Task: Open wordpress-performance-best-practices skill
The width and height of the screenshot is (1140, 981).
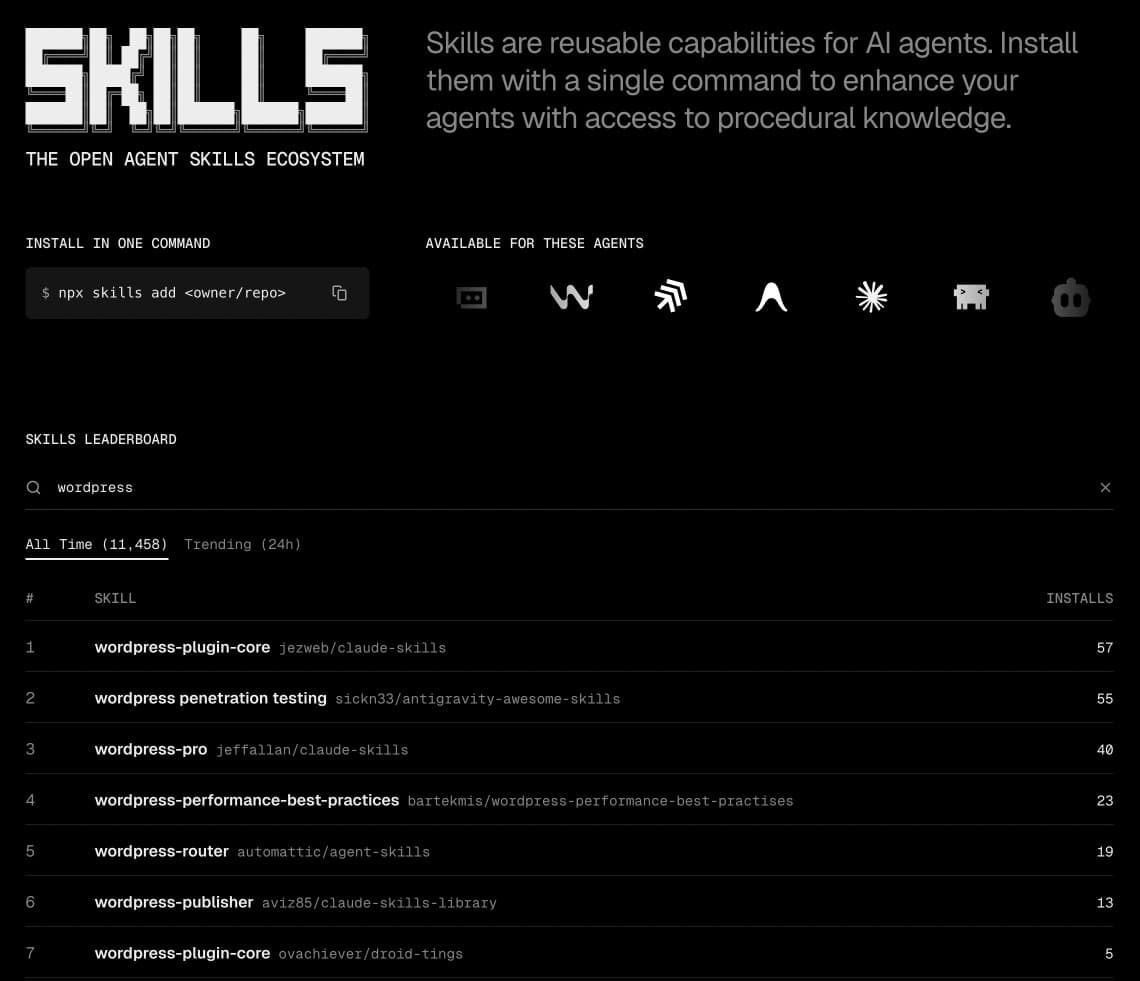Action: (246, 800)
